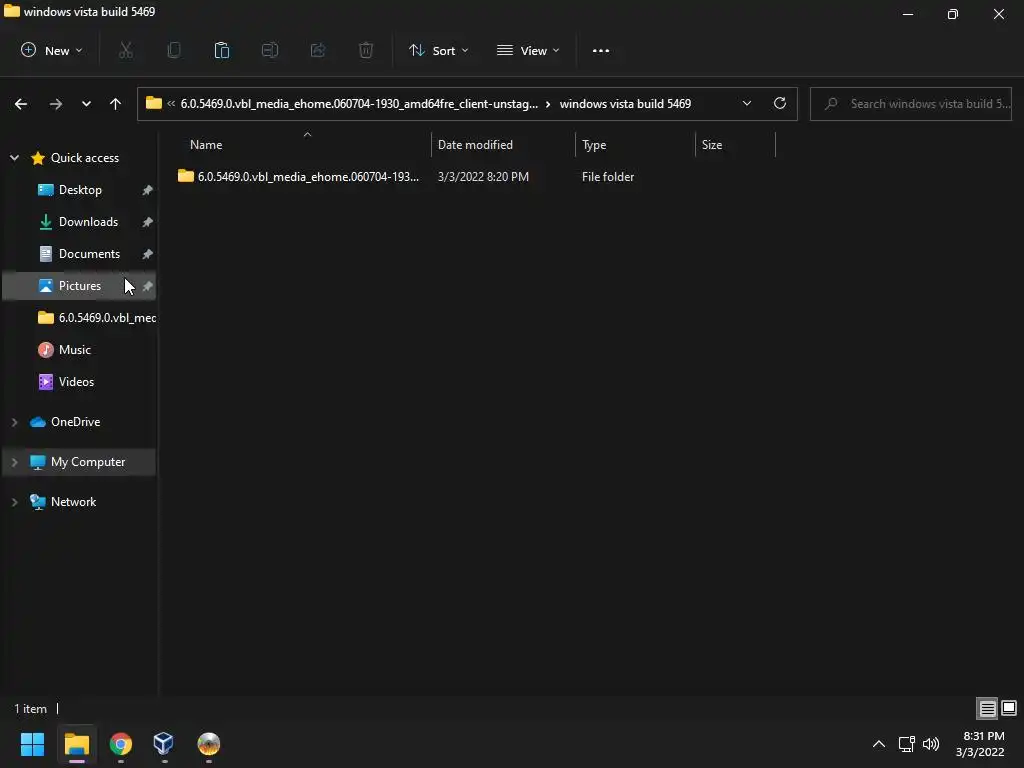Open the clock showing 8:31 PM
Screen dimensions: 1024x768
tap(981, 744)
